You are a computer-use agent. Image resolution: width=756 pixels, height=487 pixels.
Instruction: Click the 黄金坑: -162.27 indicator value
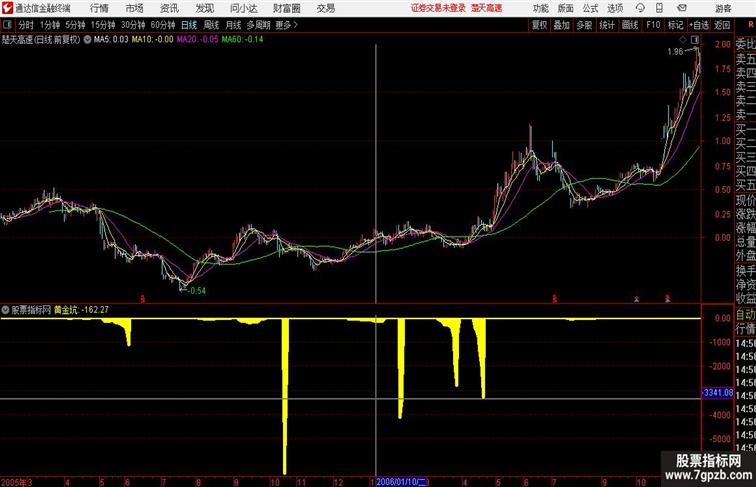pyautogui.click(x=81, y=310)
